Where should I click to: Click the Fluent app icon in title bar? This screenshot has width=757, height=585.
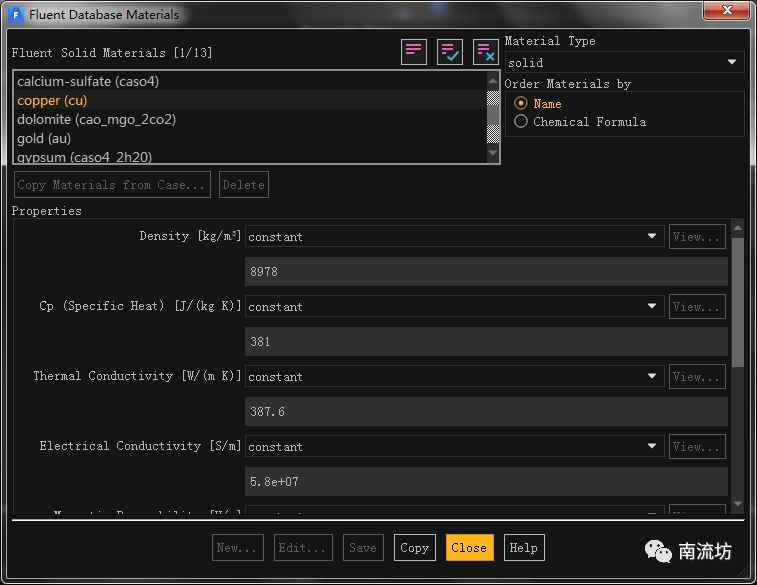(x=16, y=14)
